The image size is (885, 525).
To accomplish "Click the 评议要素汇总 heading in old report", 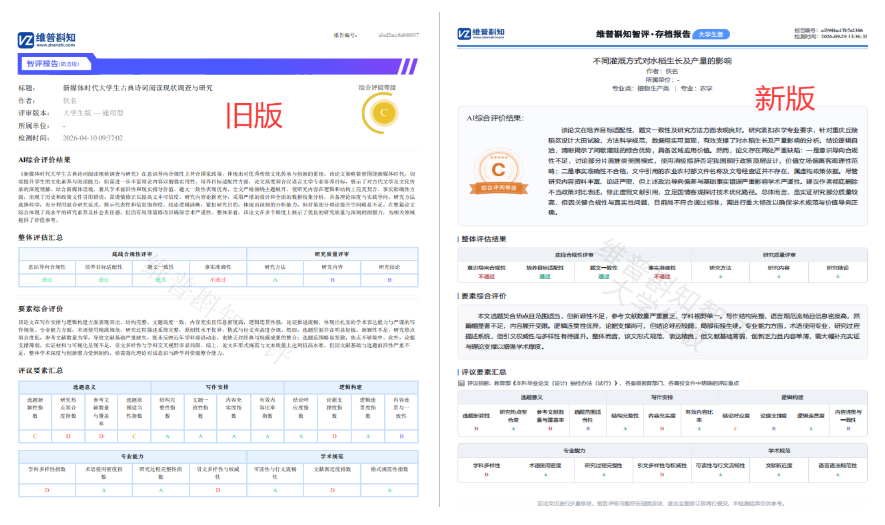I will 41,371.
